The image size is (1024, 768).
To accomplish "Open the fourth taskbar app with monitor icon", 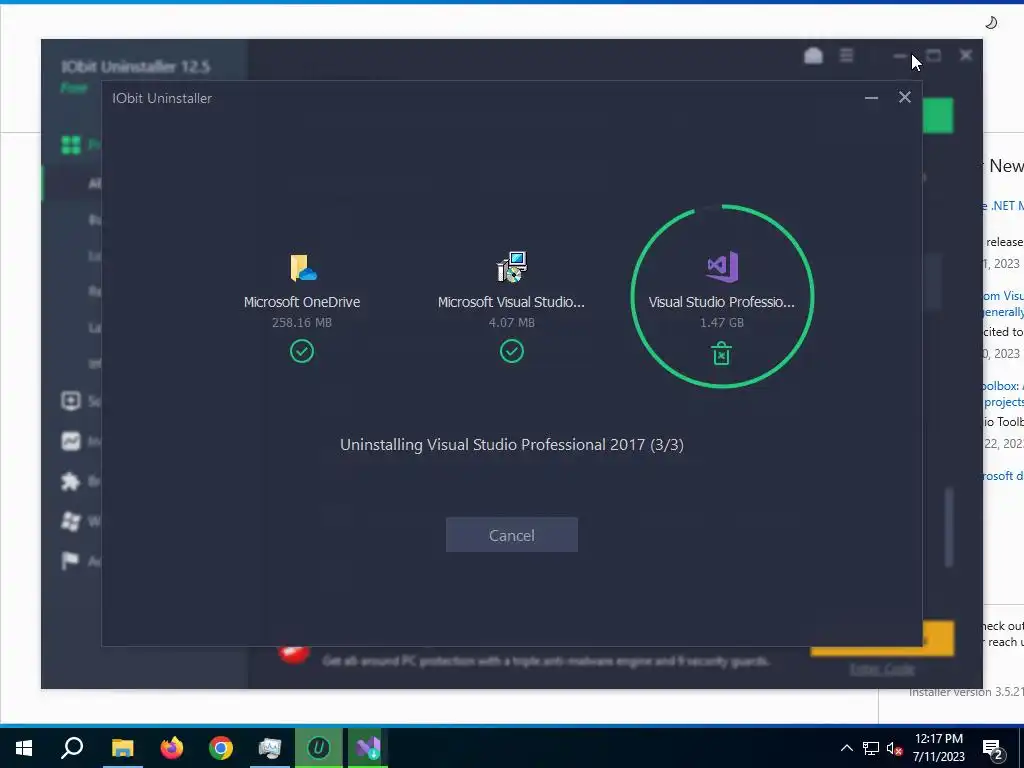I will (270, 747).
